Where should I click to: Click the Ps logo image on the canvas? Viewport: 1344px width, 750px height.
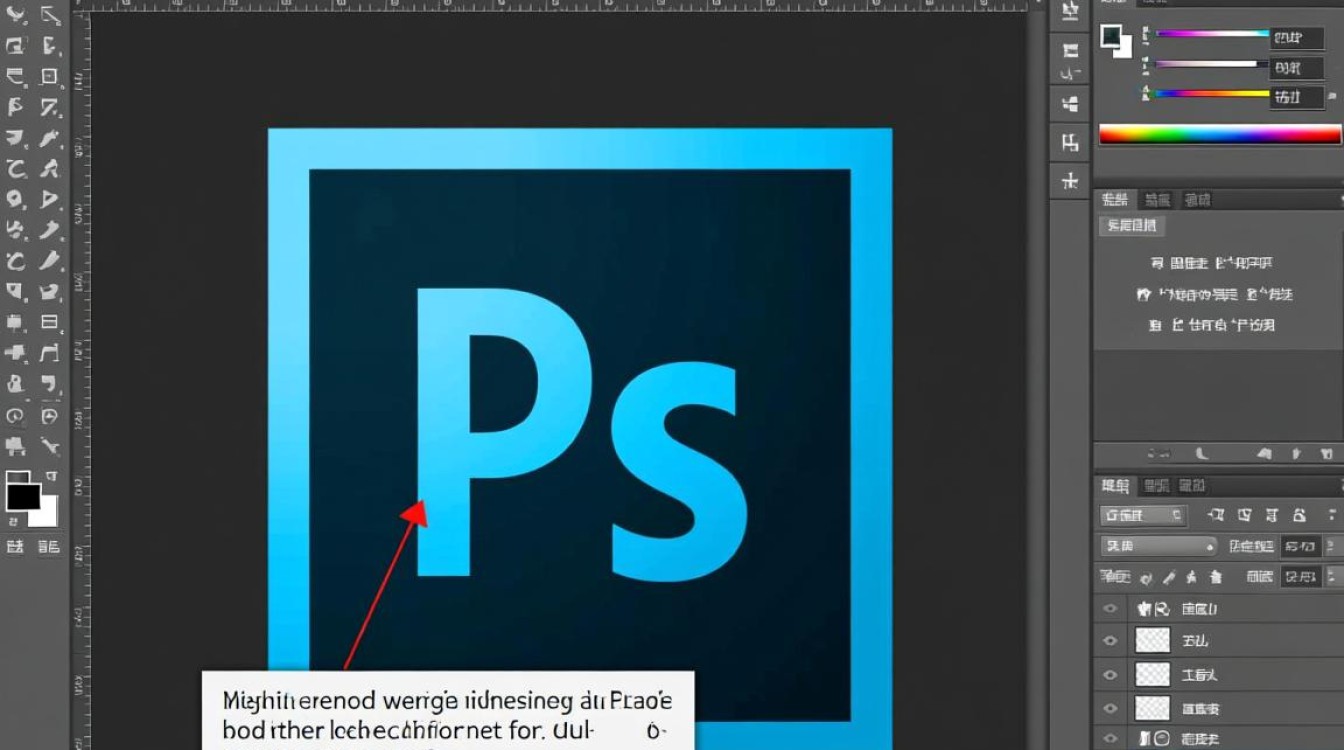[579, 439]
